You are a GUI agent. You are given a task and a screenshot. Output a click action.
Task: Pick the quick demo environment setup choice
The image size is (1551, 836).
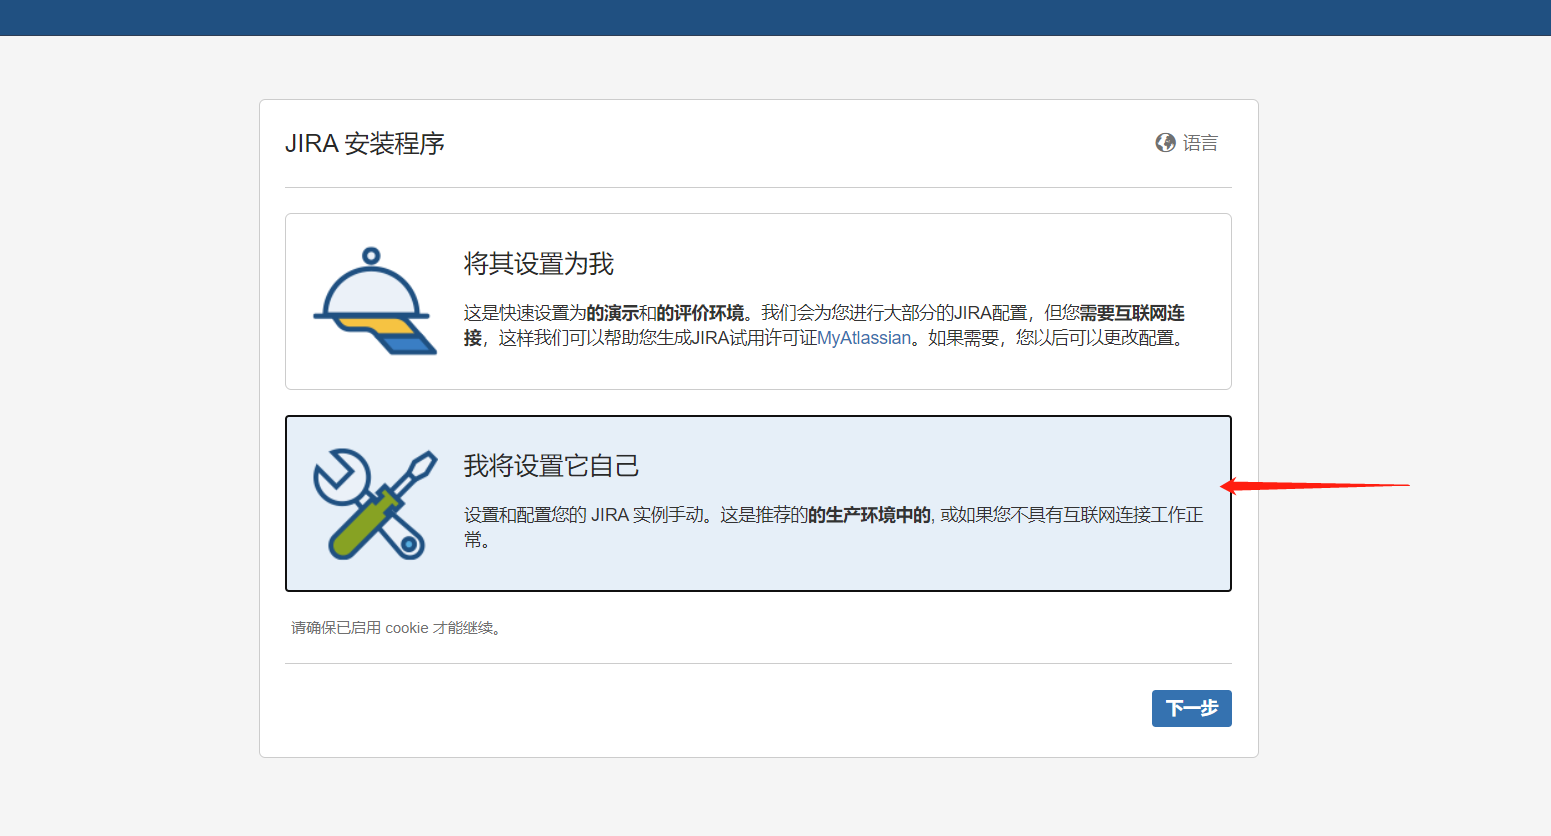pos(757,300)
